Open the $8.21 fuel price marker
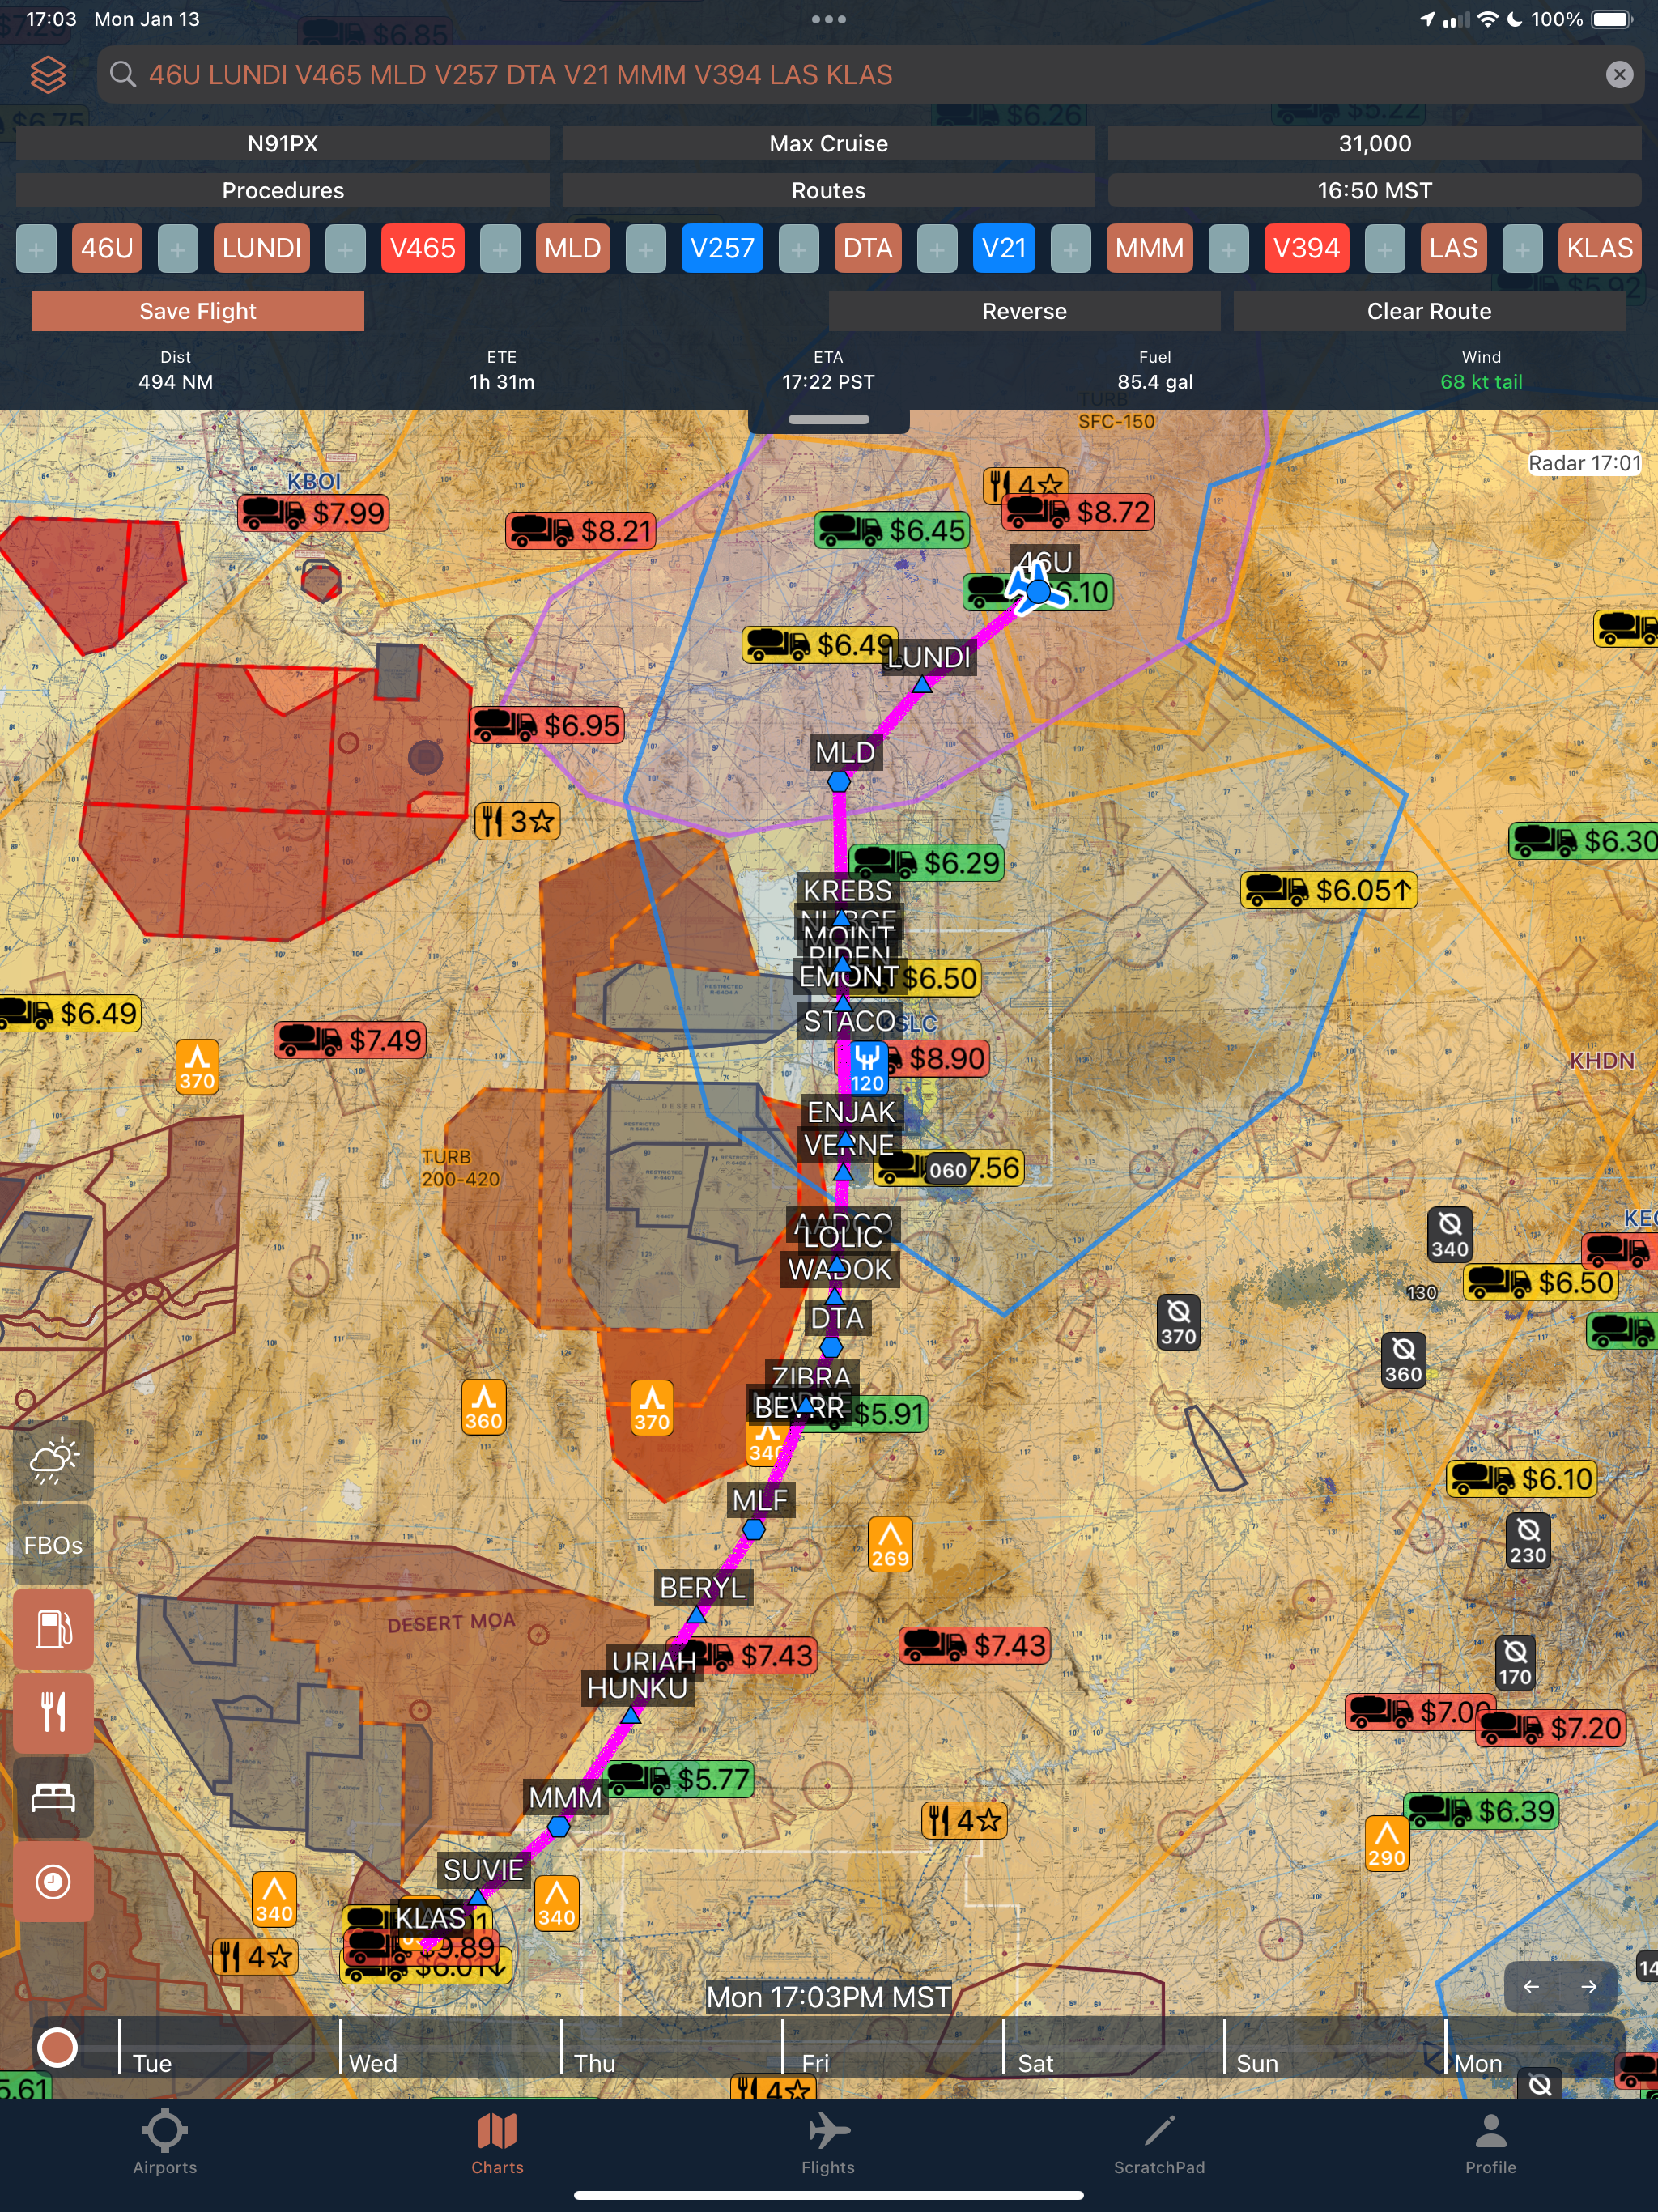Screen dimensions: 1658x2212 click(581, 530)
